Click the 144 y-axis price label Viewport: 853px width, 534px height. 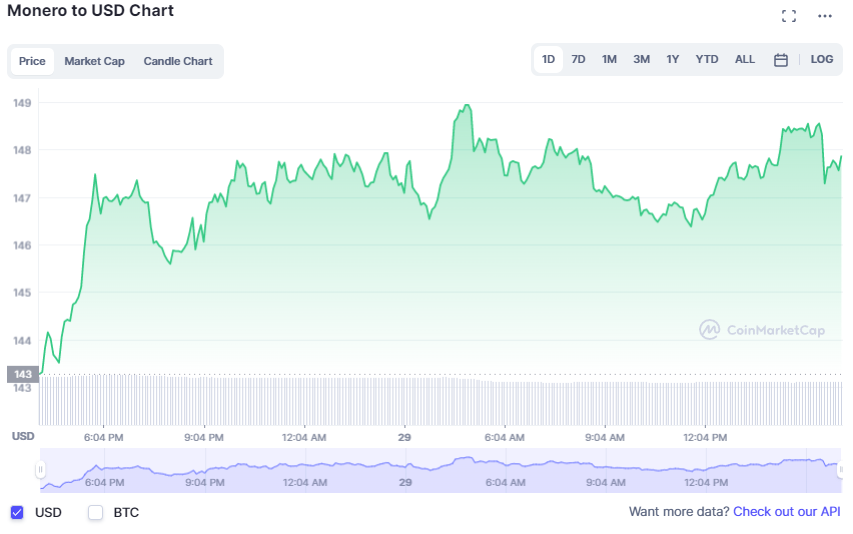coord(22,340)
